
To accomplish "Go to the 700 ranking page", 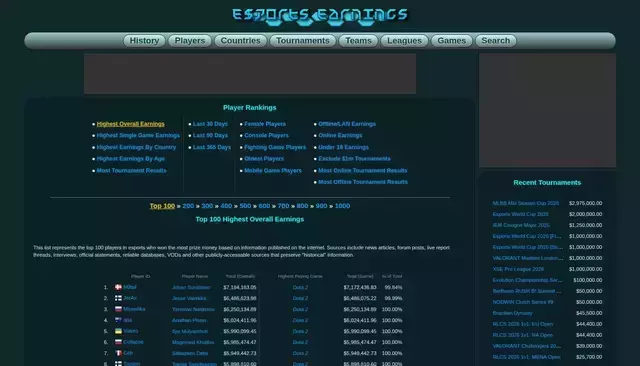I will click(283, 206).
